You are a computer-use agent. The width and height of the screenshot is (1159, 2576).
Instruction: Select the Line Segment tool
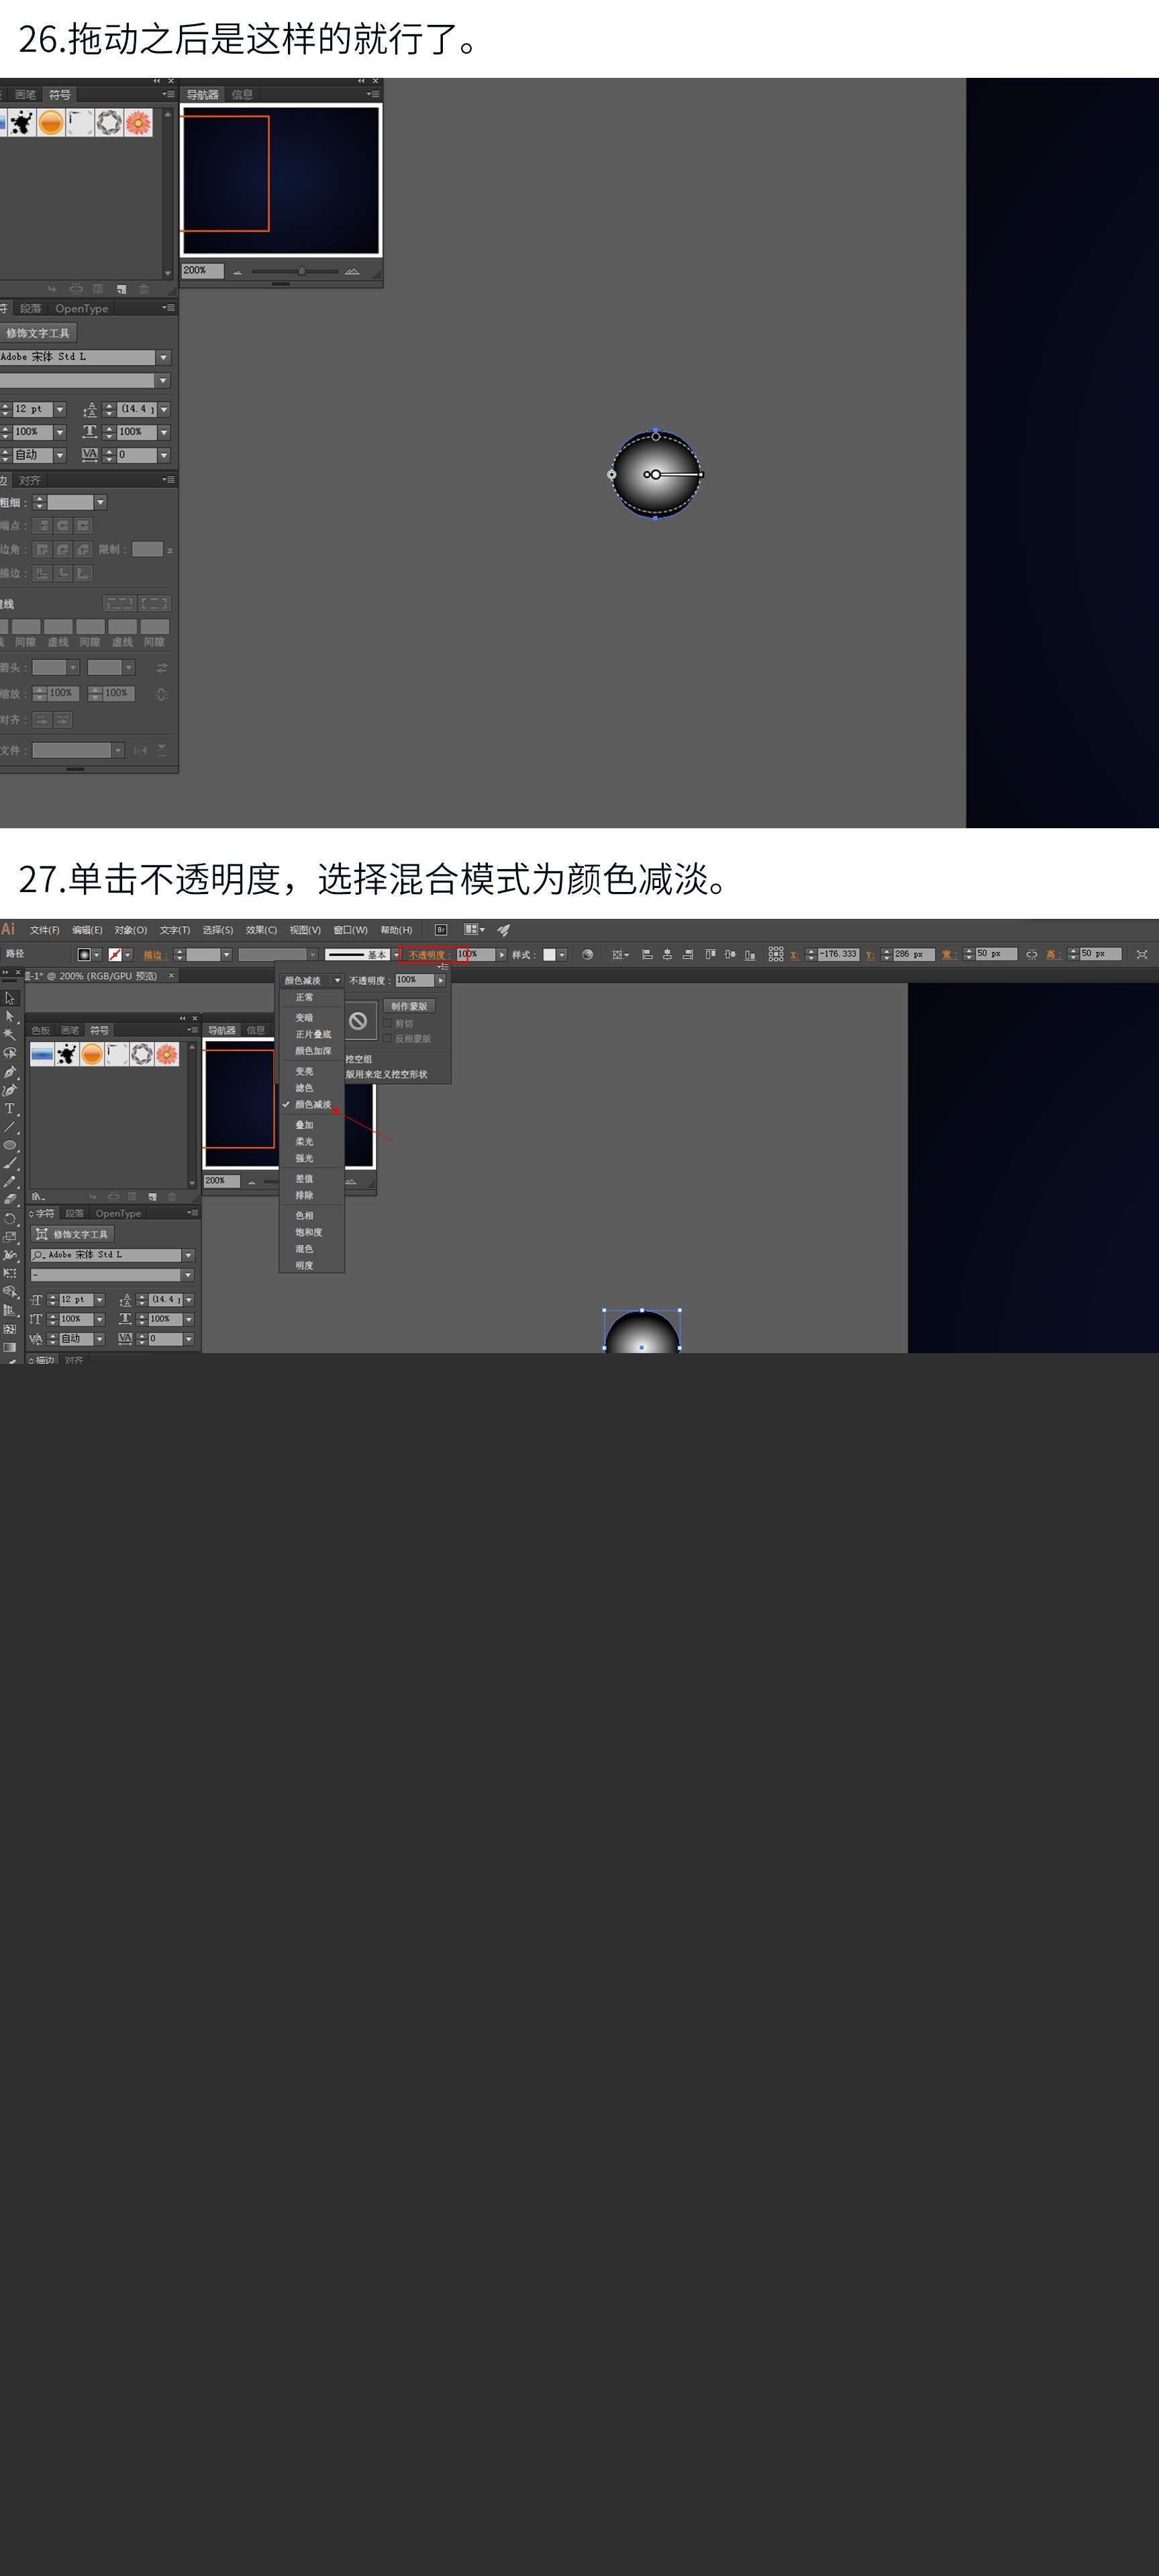click(10, 1127)
